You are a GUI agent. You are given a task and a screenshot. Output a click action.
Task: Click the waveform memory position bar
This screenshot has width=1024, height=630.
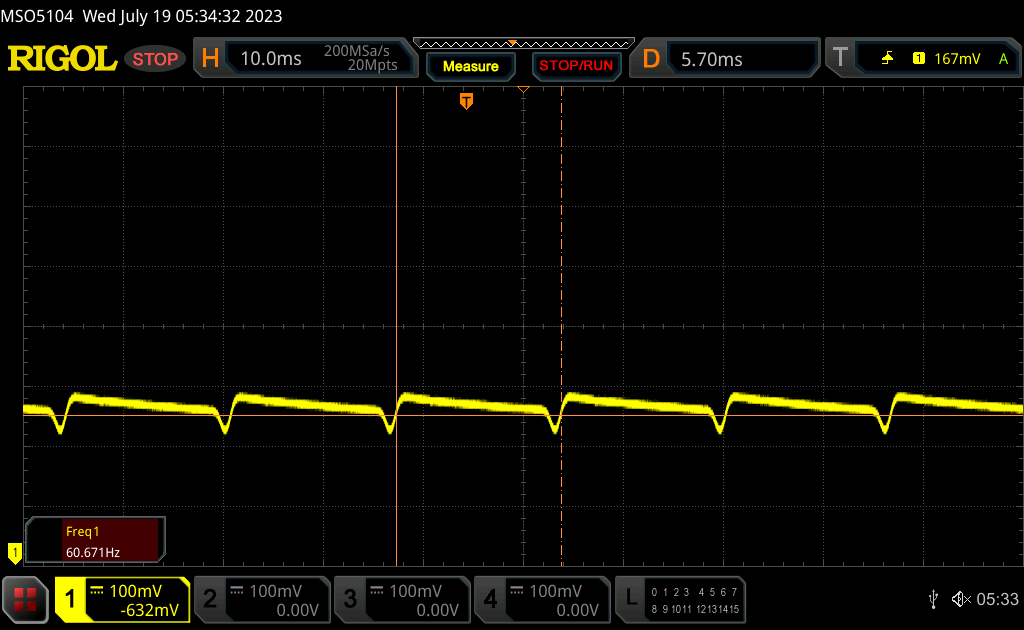(523, 44)
